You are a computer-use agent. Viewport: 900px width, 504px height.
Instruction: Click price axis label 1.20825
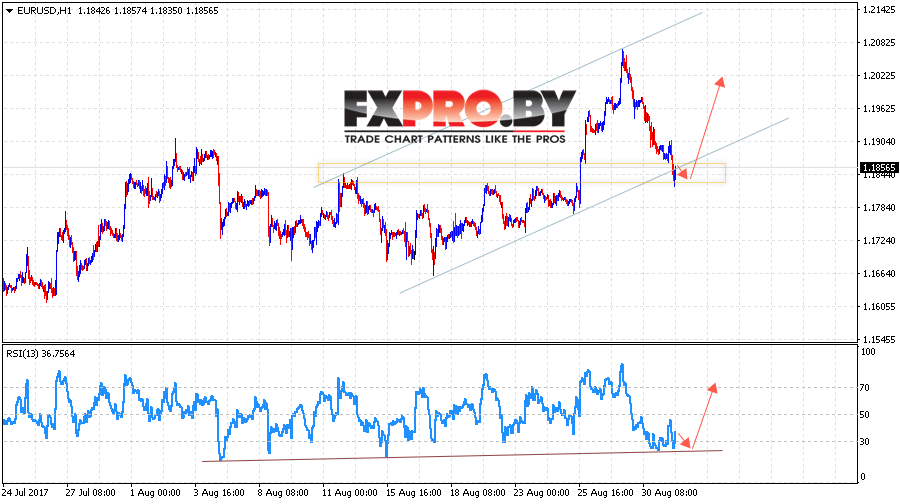point(879,42)
